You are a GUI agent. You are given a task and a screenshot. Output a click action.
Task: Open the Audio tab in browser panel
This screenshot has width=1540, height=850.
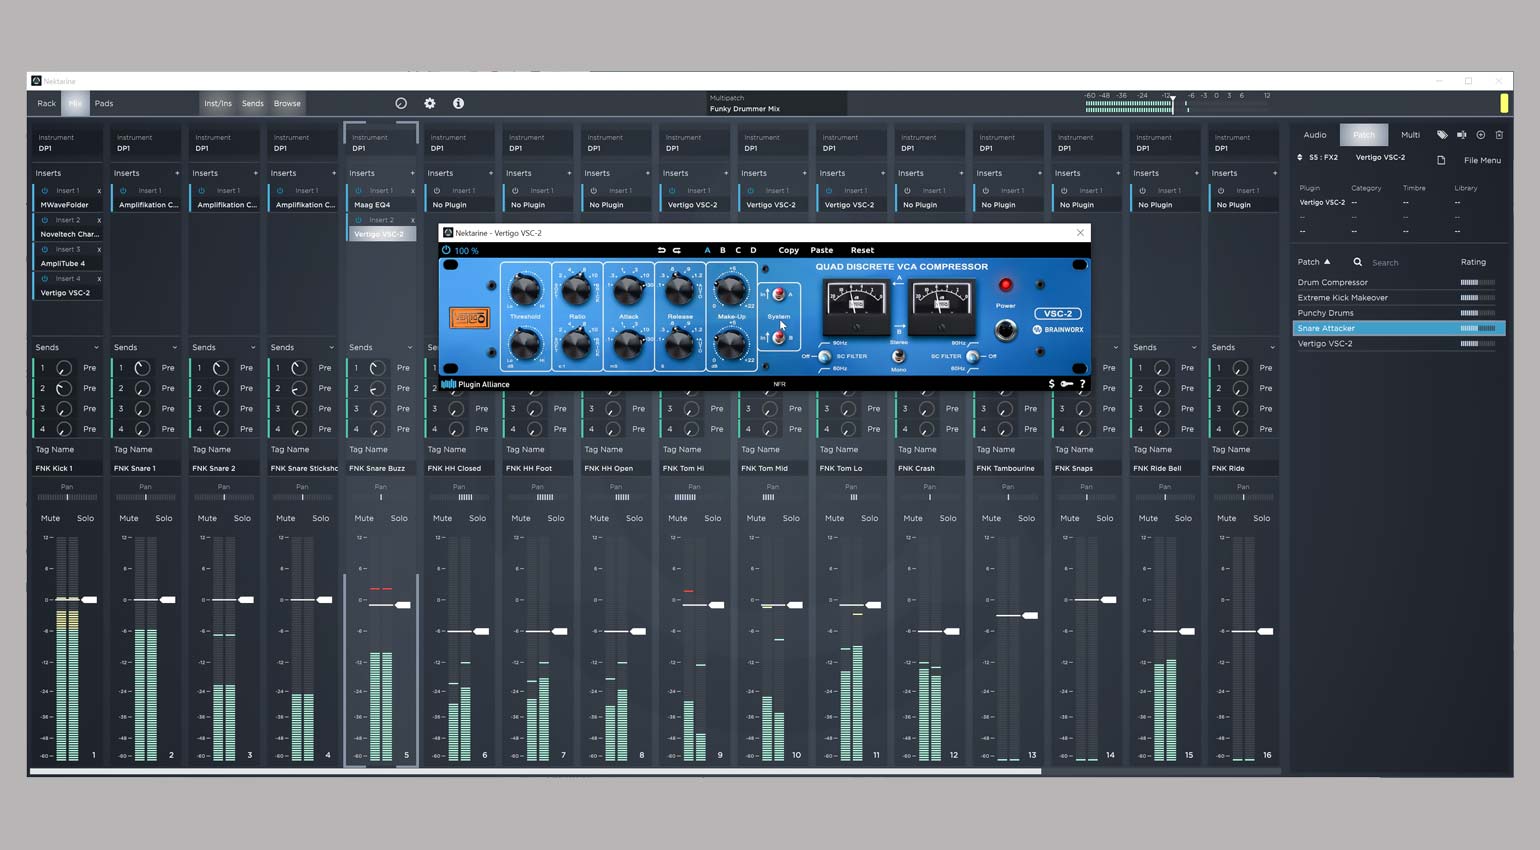tap(1315, 135)
